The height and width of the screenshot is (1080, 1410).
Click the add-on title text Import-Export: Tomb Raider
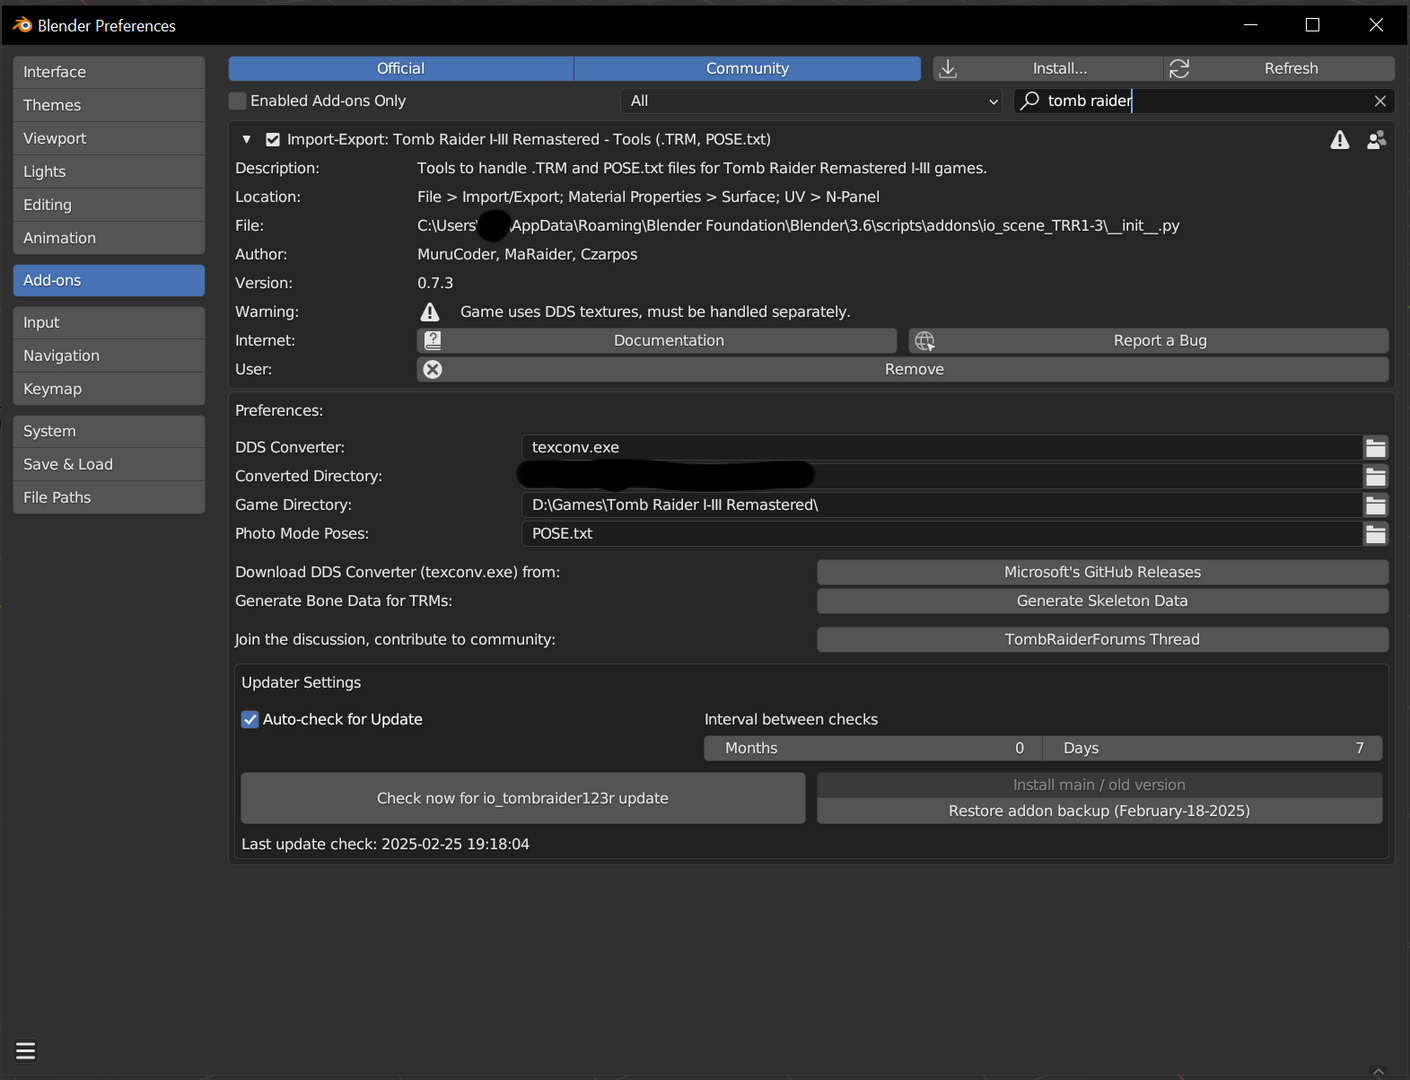pyautogui.click(x=528, y=139)
